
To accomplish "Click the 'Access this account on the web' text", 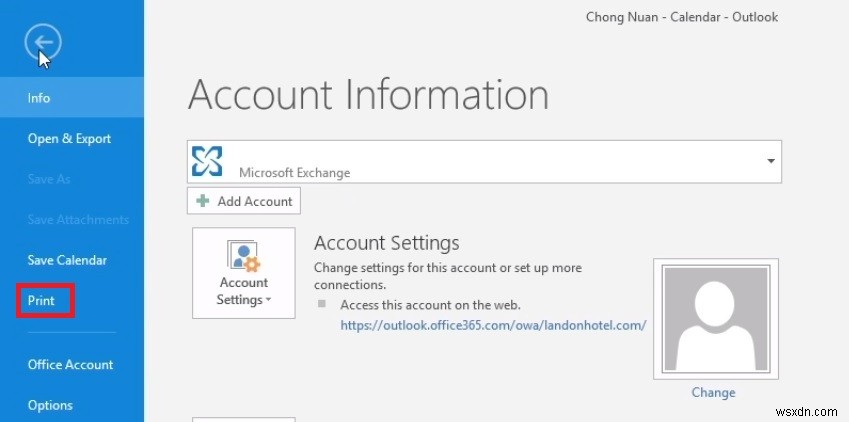I will click(430, 305).
